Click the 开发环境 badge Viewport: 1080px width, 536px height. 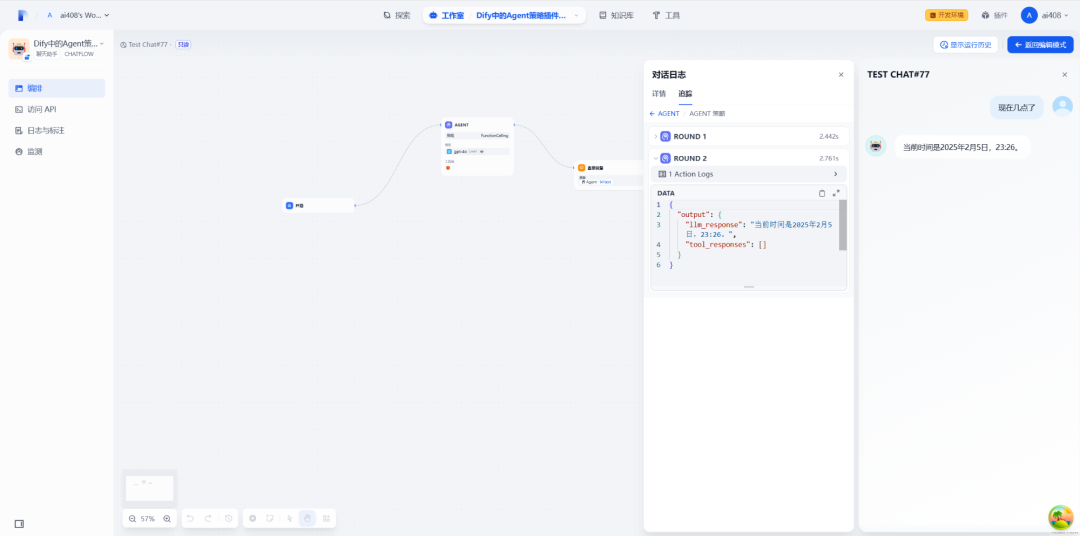pyautogui.click(x=946, y=15)
